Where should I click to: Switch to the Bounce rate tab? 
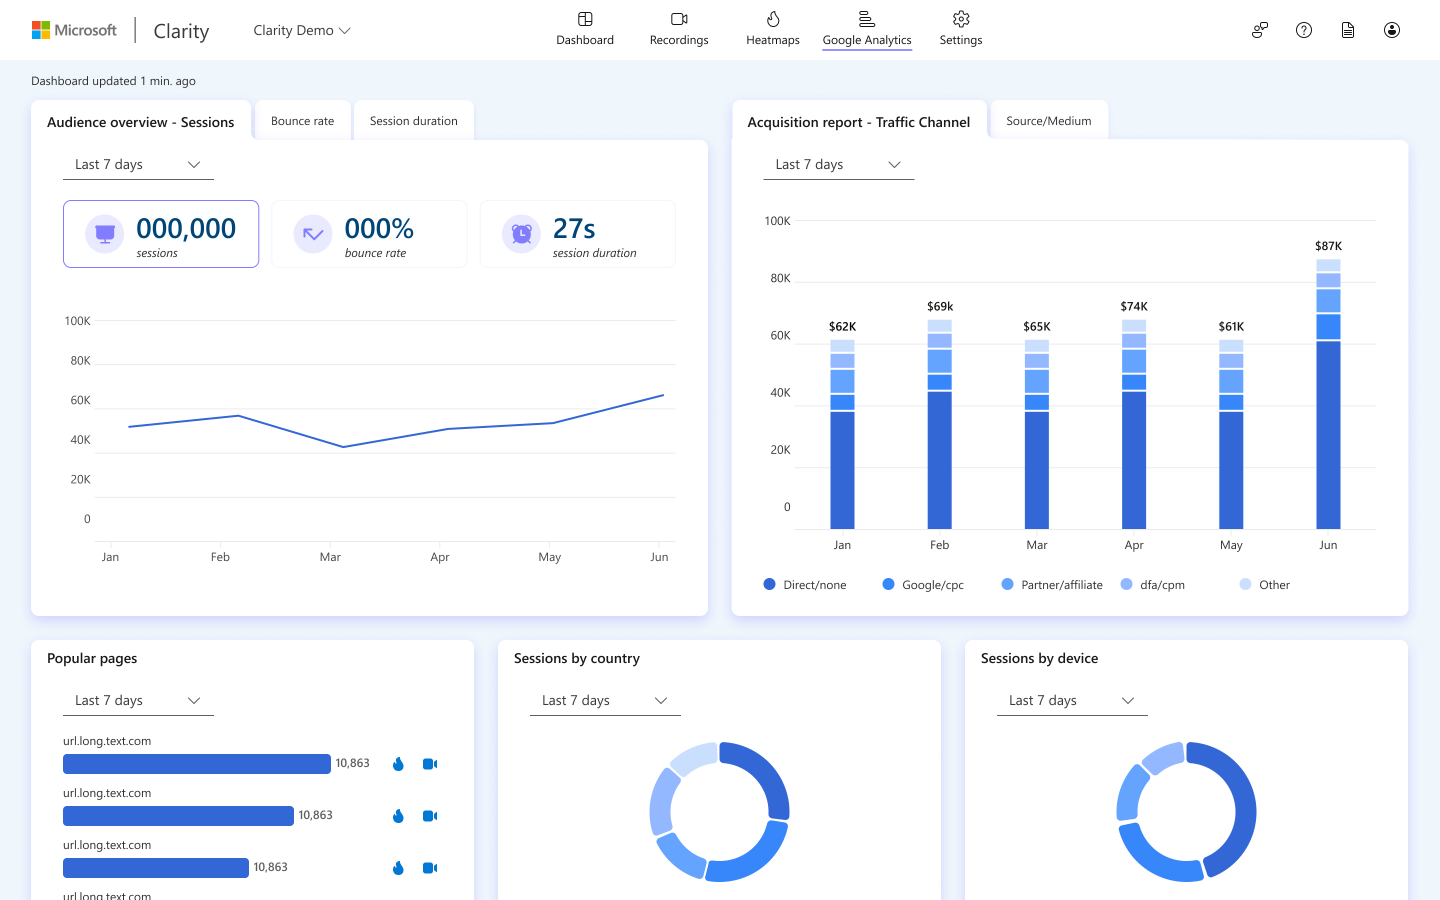coord(302,119)
